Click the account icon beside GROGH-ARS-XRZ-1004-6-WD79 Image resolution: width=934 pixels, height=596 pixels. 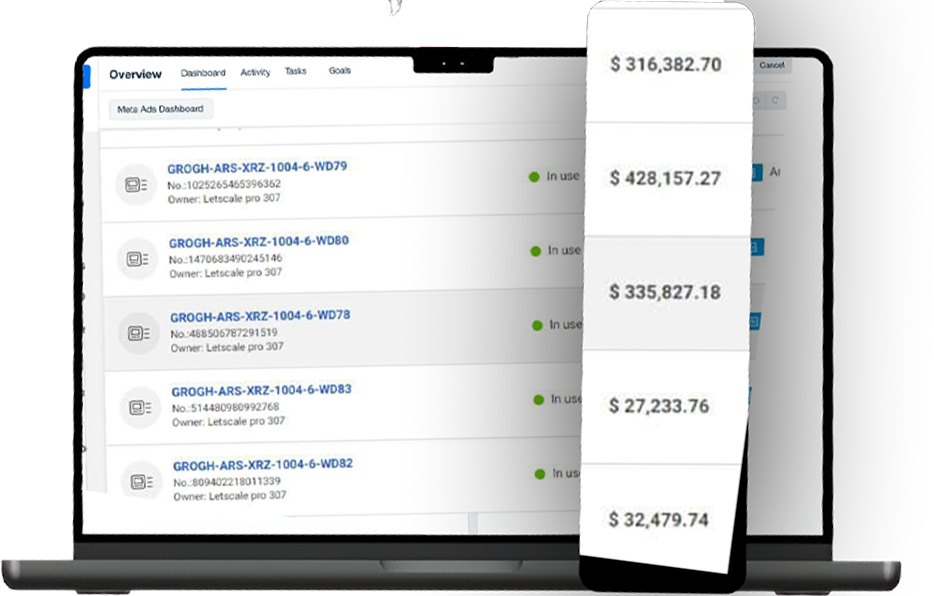pyautogui.click(x=135, y=185)
